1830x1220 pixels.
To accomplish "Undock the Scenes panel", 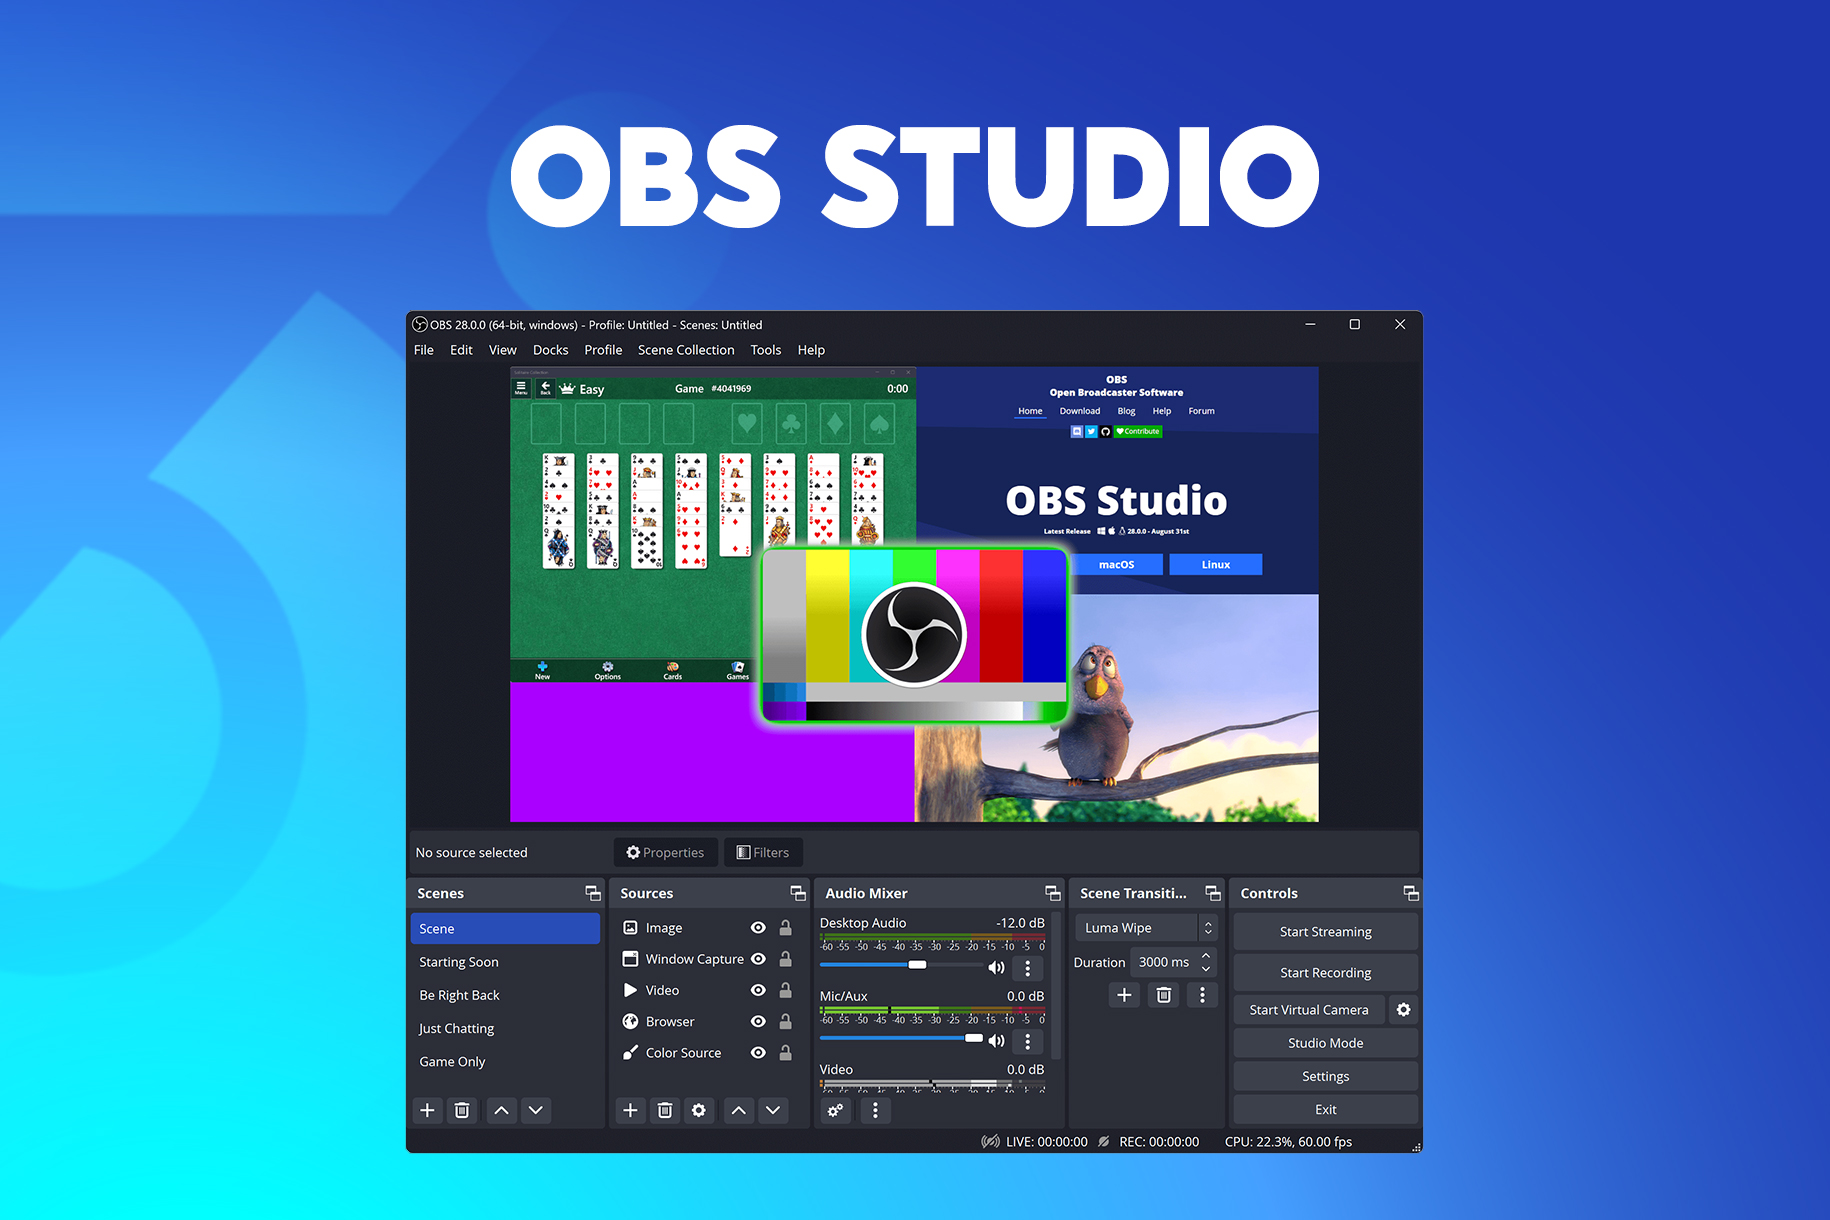I will 593,893.
